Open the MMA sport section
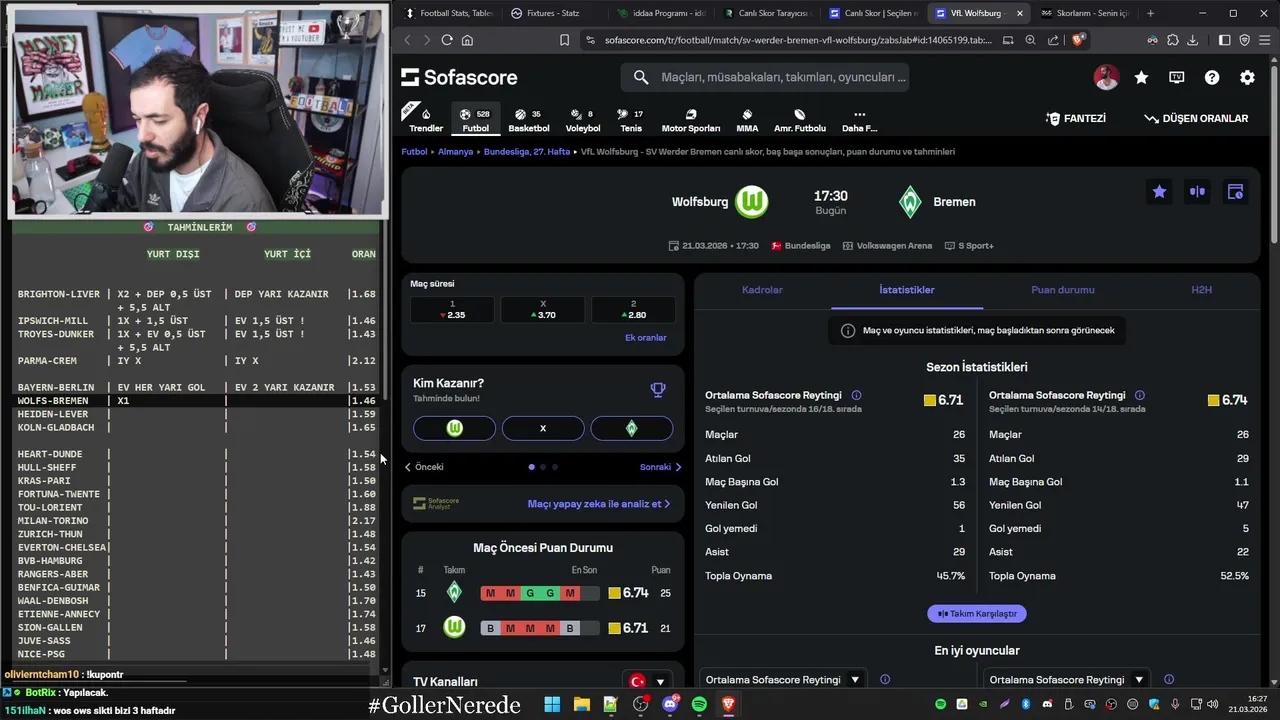The height and width of the screenshot is (720, 1280). pyautogui.click(x=747, y=119)
